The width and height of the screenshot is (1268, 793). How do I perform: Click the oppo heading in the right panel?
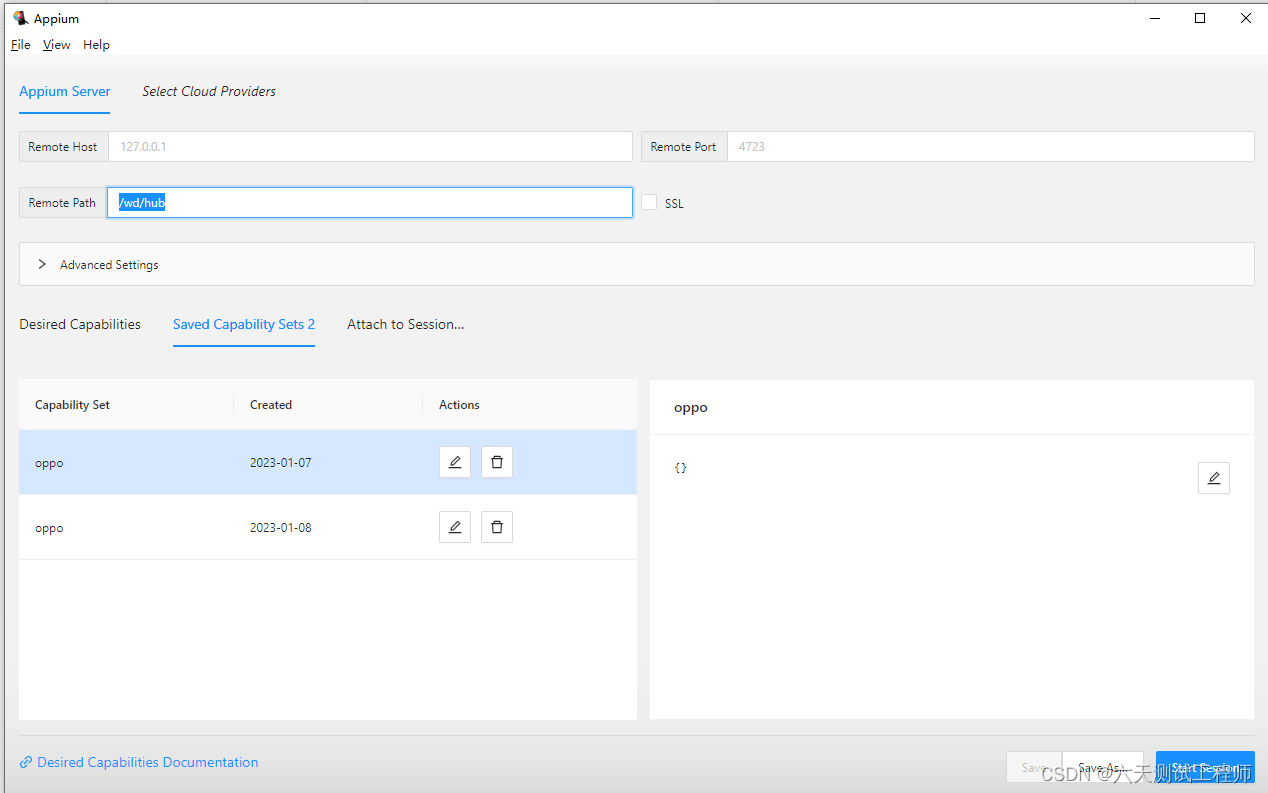691,408
